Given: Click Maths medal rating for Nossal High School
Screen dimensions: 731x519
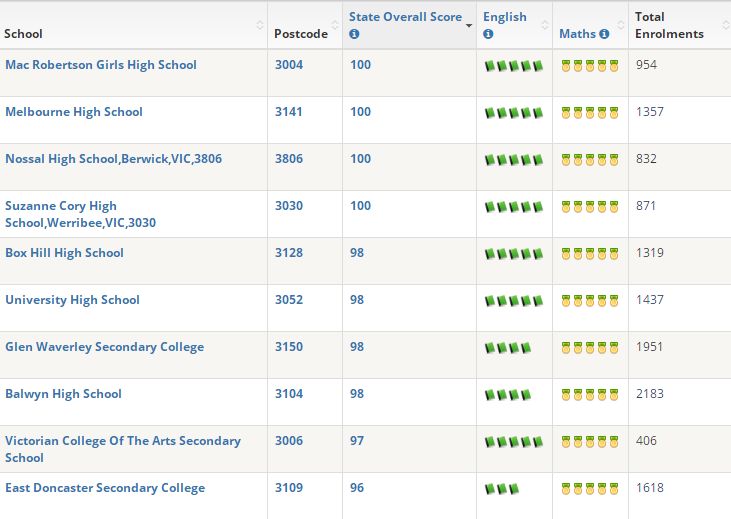Looking at the screenshot, I should 590,160.
